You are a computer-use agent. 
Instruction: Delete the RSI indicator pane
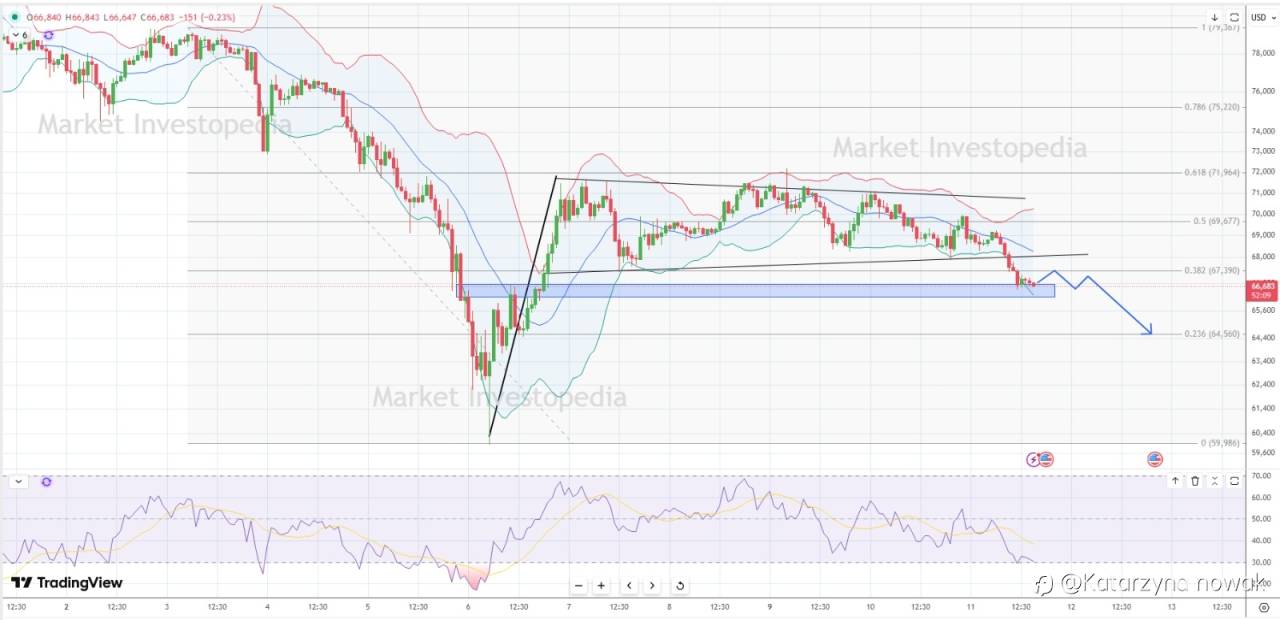pos(1195,482)
